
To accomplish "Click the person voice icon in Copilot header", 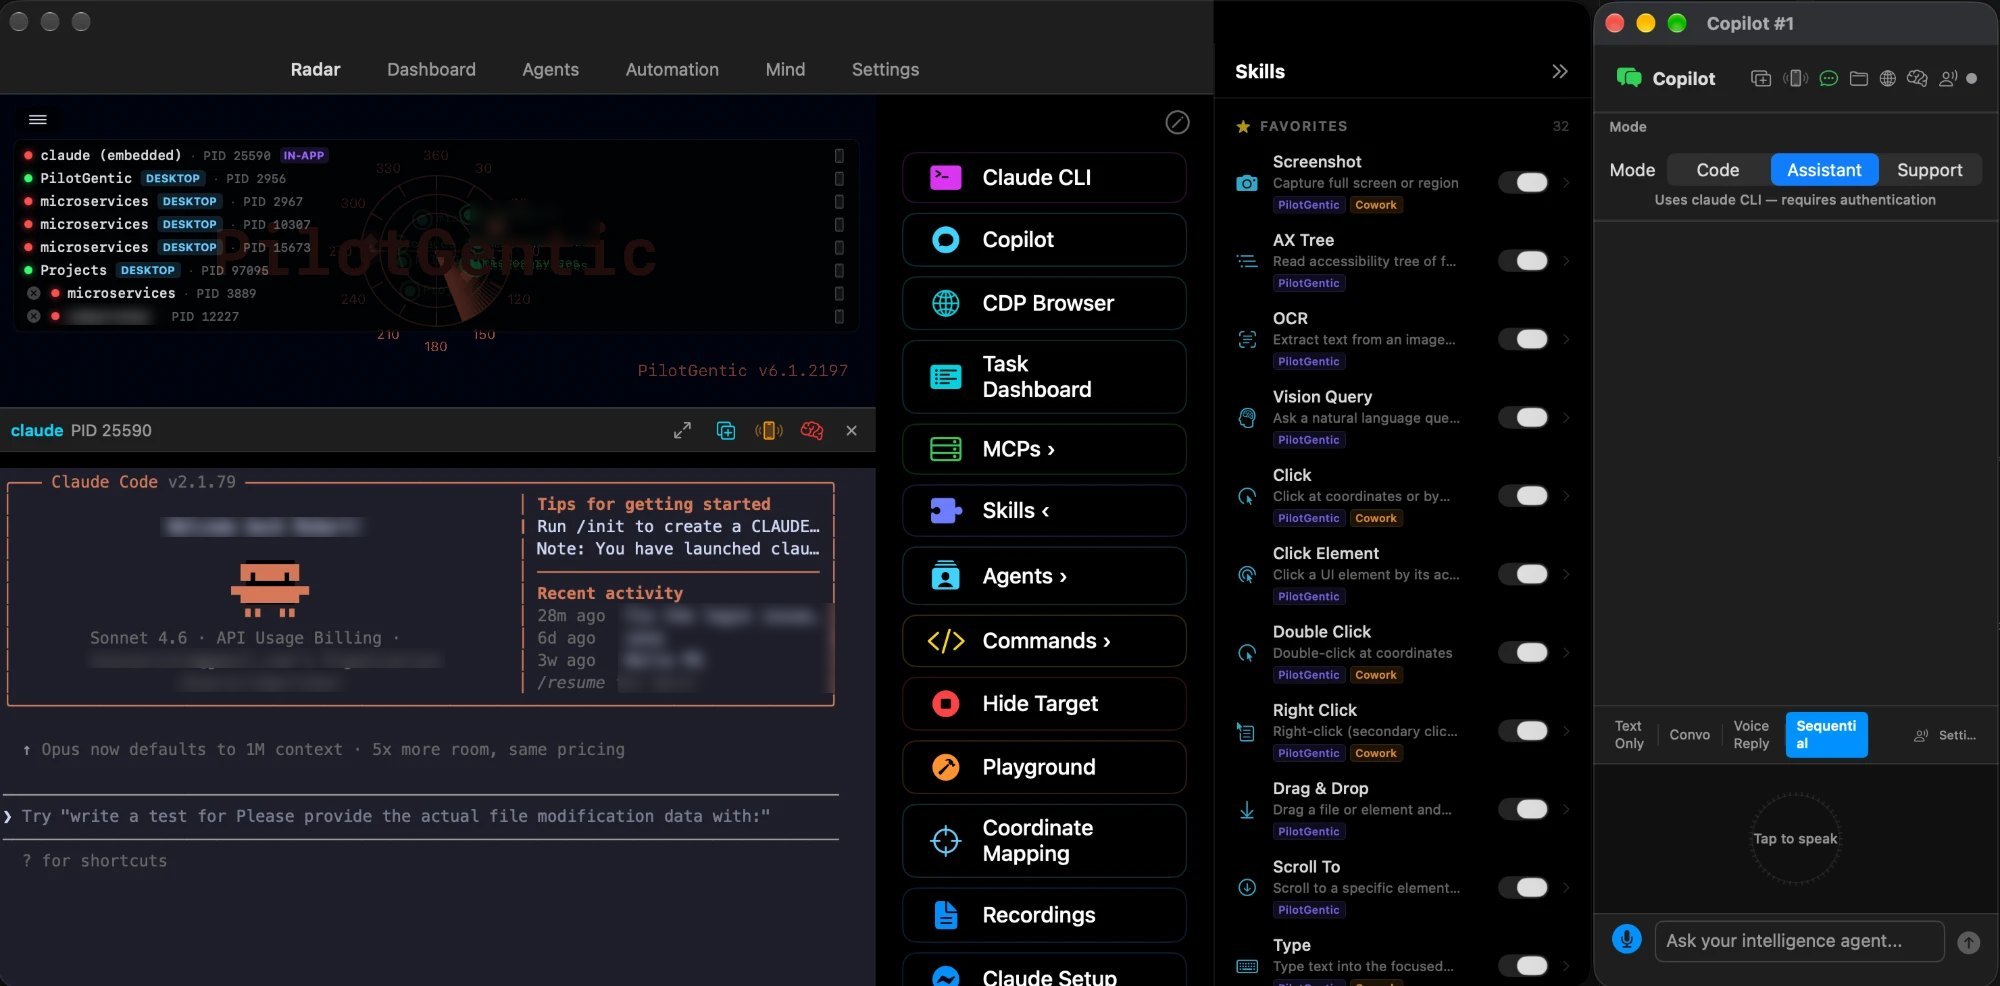I will click(x=1948, y=78).
